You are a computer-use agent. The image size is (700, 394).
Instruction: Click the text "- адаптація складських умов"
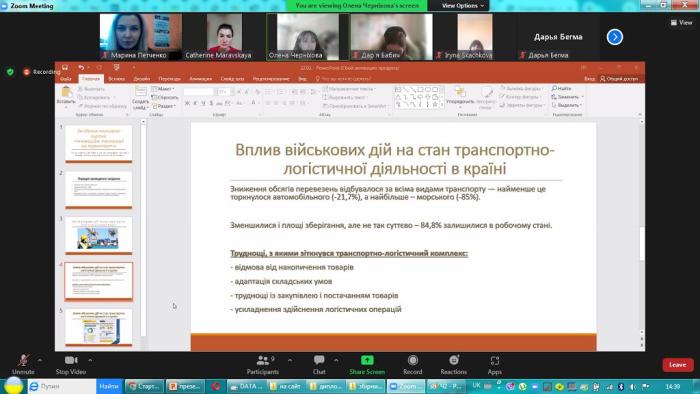[x=281, y=282]
